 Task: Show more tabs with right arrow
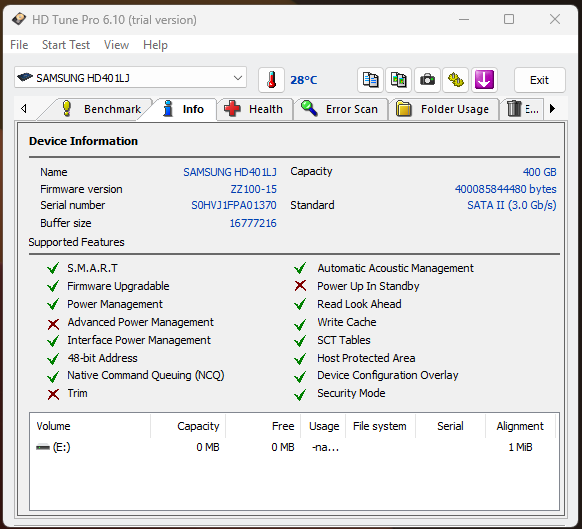click(552, 109)
